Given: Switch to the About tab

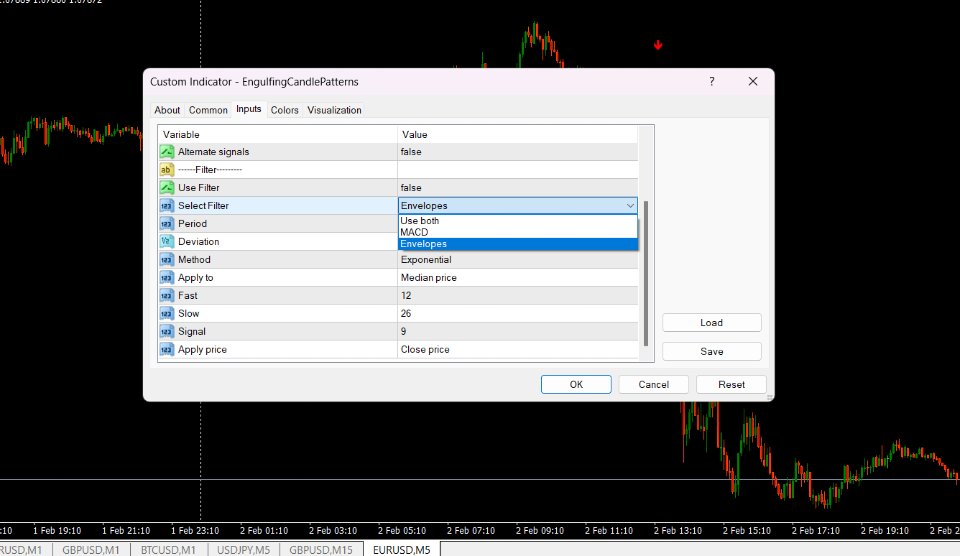Looking at the screenshot, I should pyautogui.click(x=167, y=110).
